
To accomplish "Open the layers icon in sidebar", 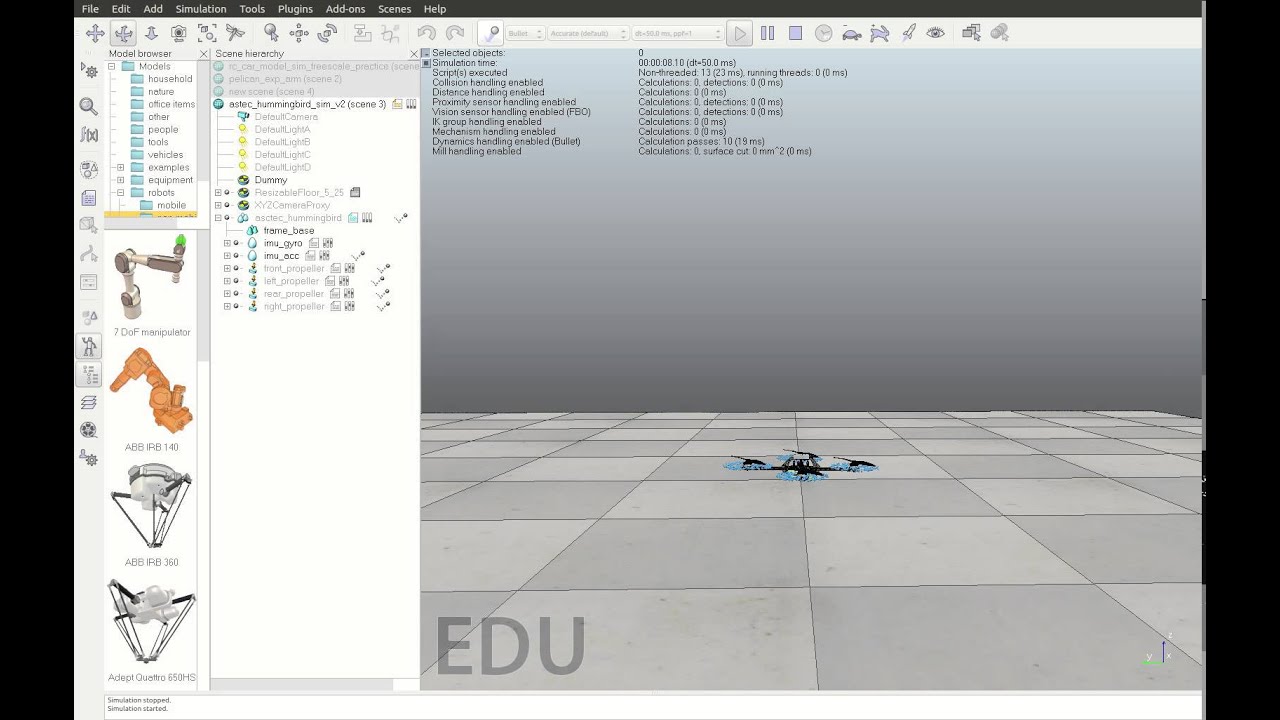I will (89, 403).
